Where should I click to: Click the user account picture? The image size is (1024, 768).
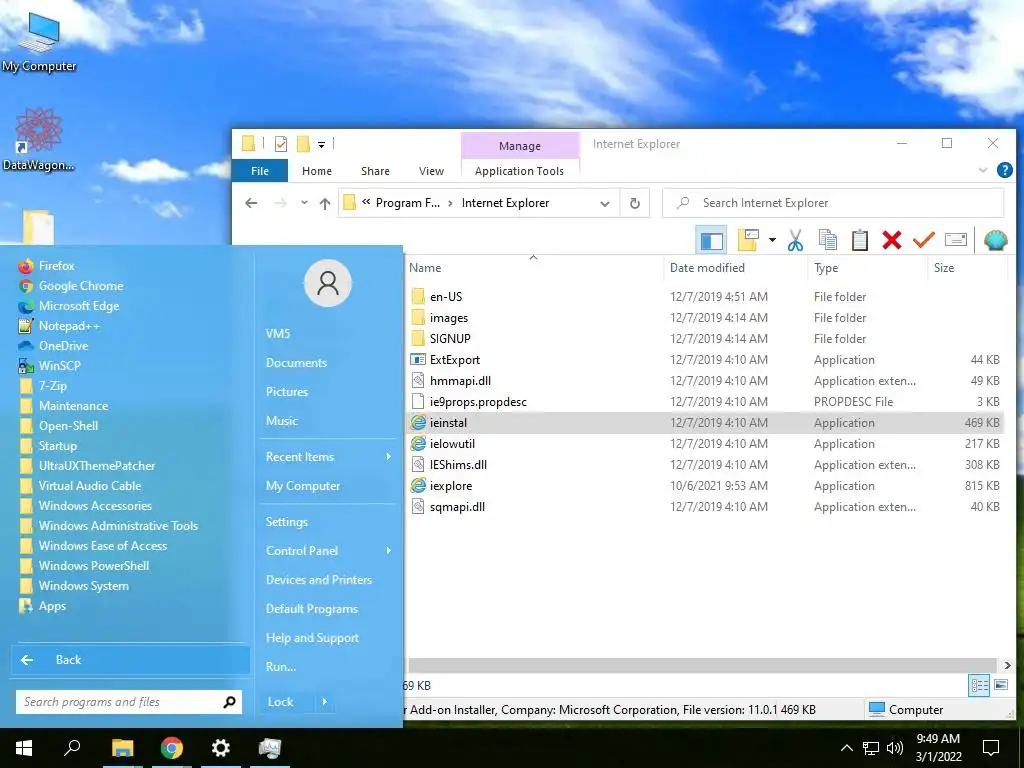pyautogui.click(x=328, y=283)
